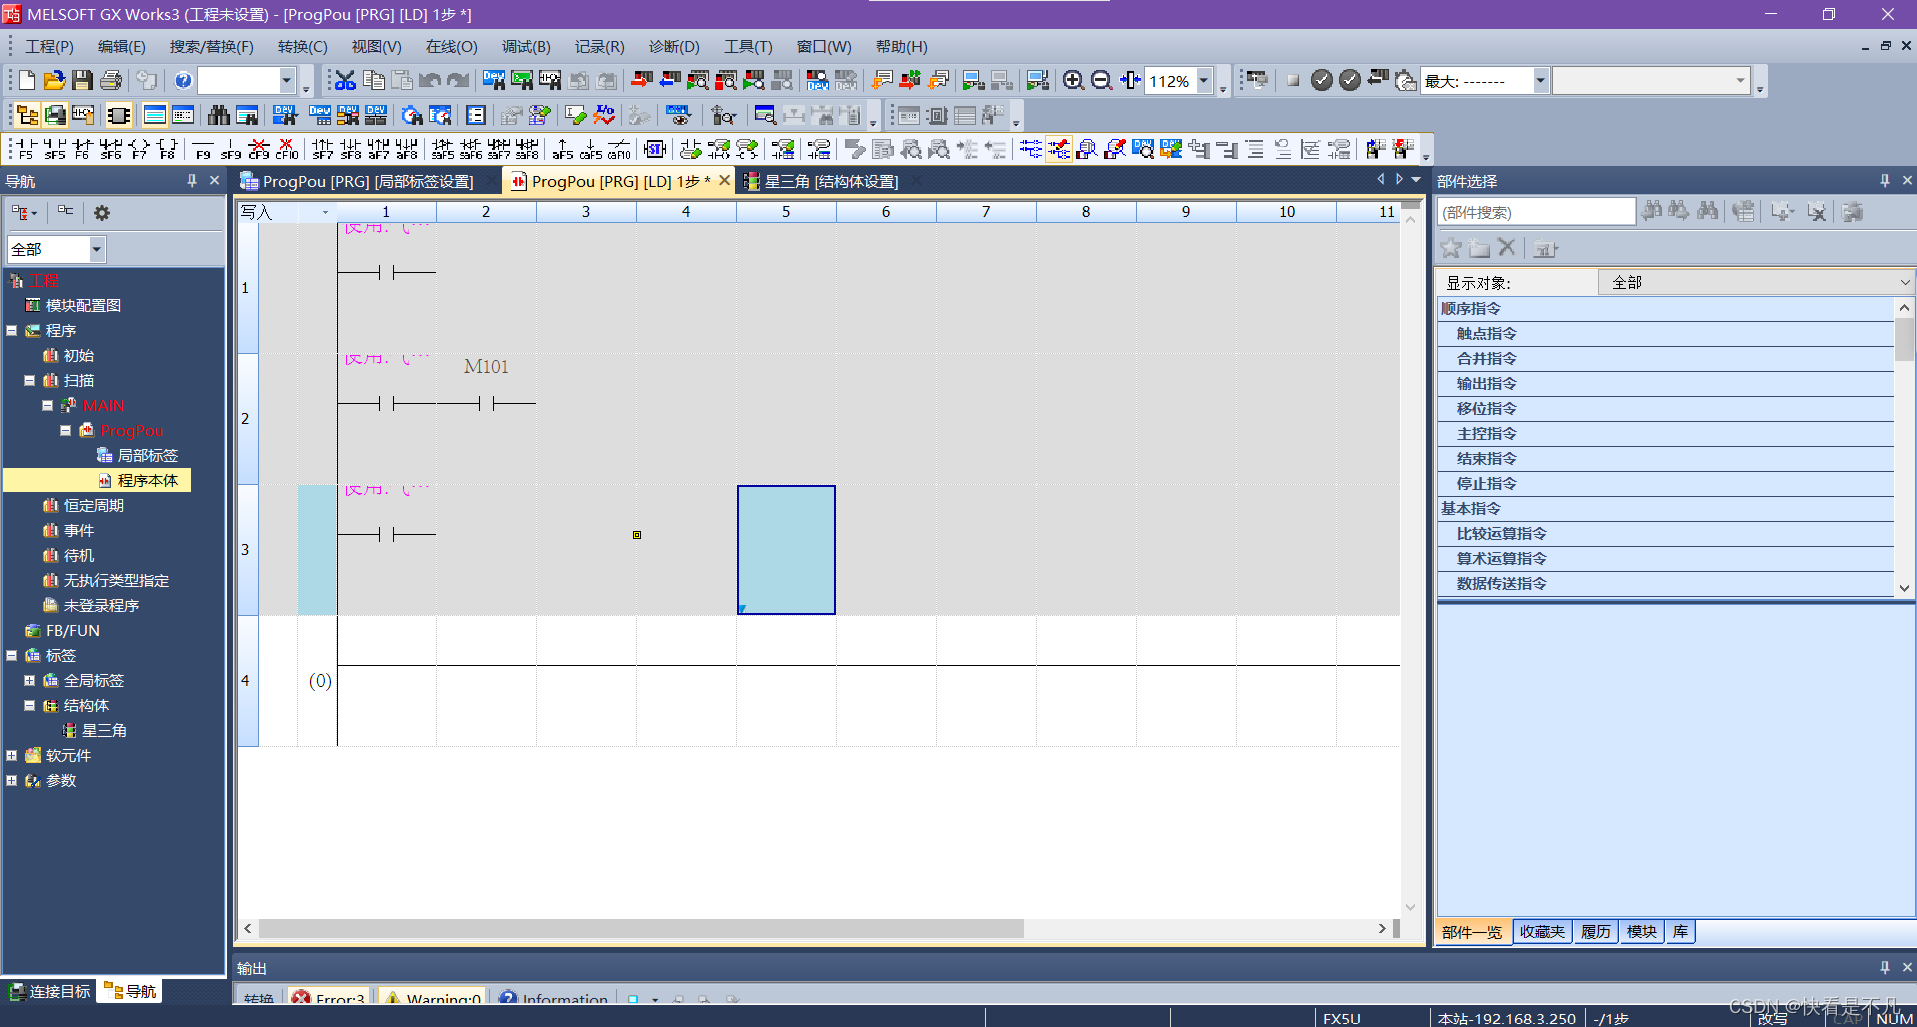This screenshot has width=1917, height=1027.
Task: Click the inline ST box icon
Action: click(x=655, y=149)
